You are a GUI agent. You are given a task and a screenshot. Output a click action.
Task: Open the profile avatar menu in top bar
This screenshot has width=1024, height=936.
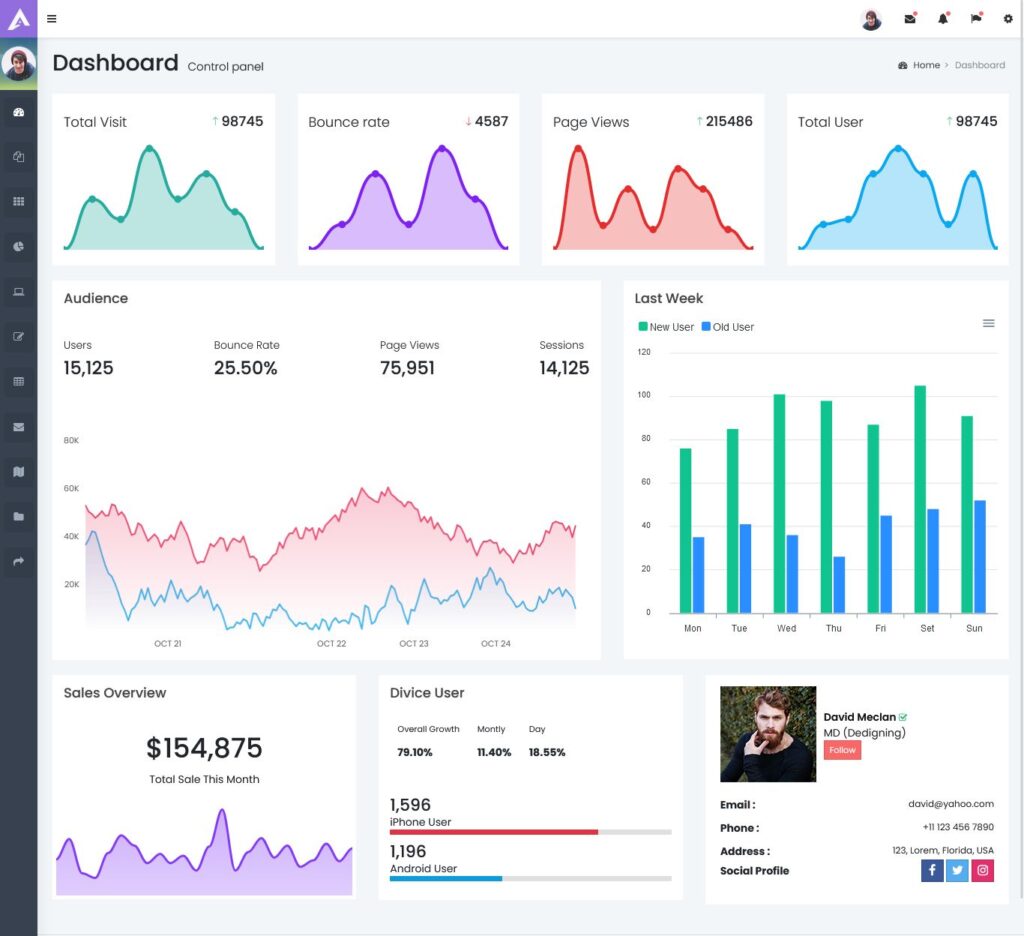coord(869,19)
